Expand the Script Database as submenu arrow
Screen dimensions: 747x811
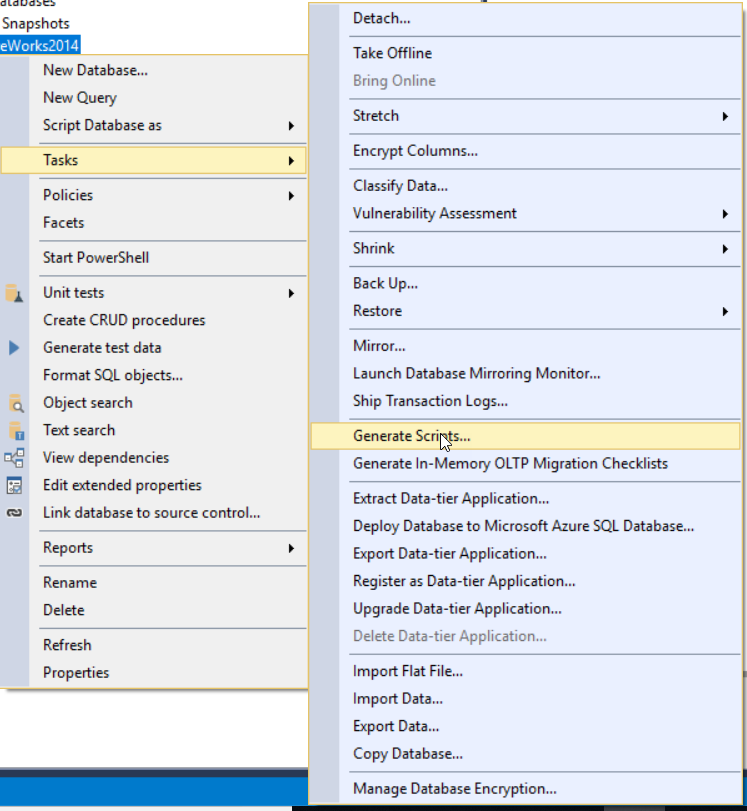click(291, 126)
